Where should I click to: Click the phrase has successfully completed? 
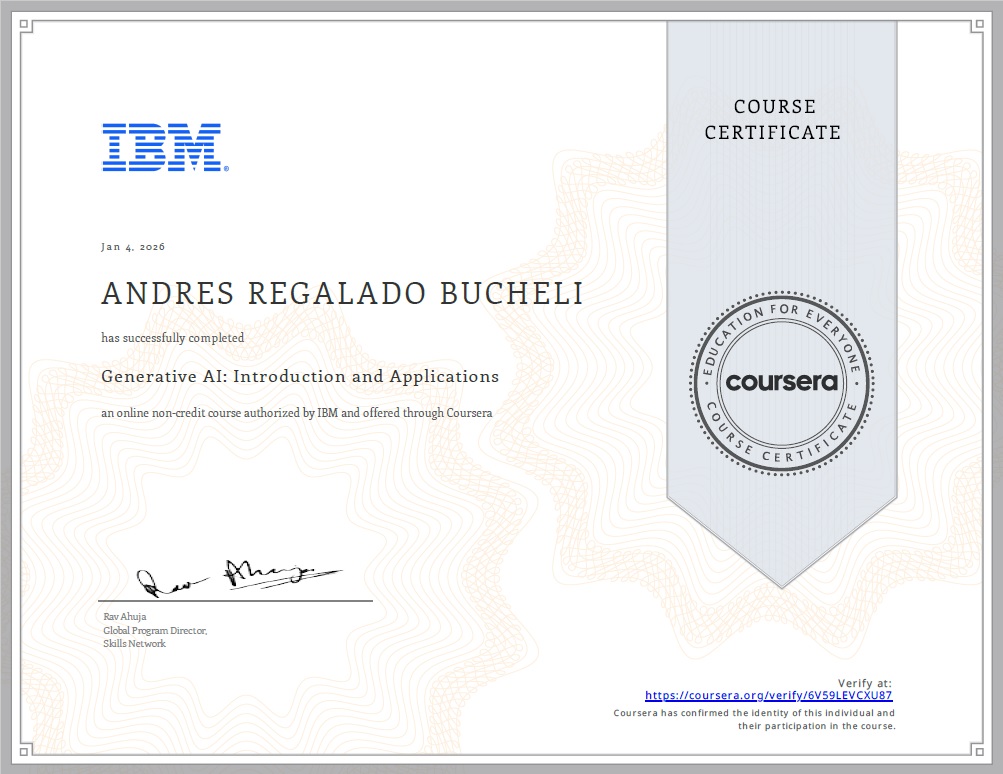[172, 338]
